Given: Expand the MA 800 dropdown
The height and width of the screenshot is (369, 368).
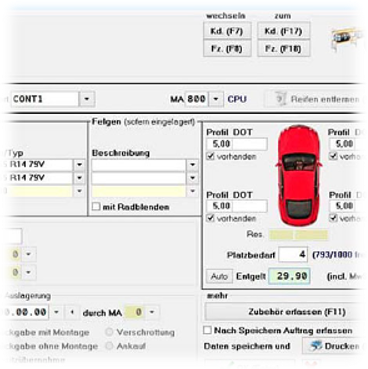Looking at the screenshot, I should tap(216, 99).
